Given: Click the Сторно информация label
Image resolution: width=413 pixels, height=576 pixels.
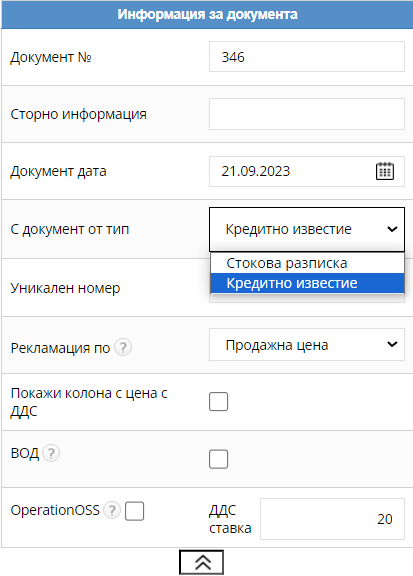Looking at the screenshot, I should (79, 114).
